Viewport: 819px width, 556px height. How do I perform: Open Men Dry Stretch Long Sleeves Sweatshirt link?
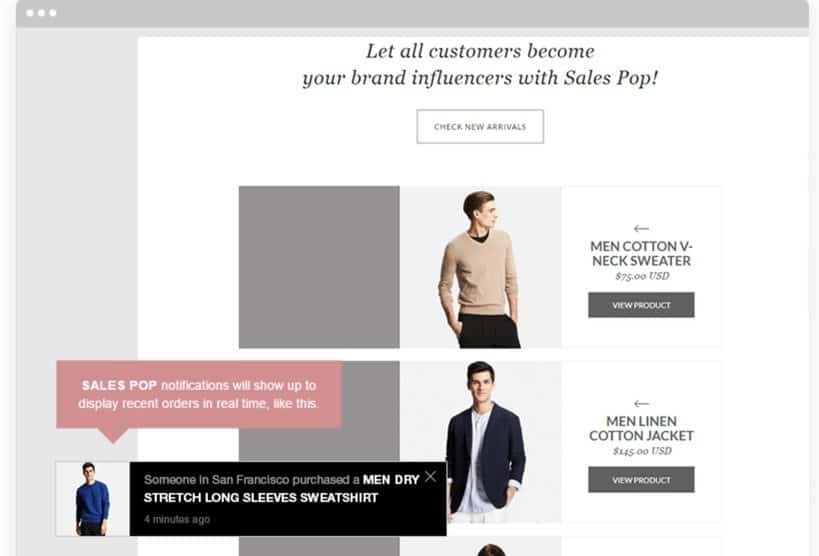coord(282,489)
